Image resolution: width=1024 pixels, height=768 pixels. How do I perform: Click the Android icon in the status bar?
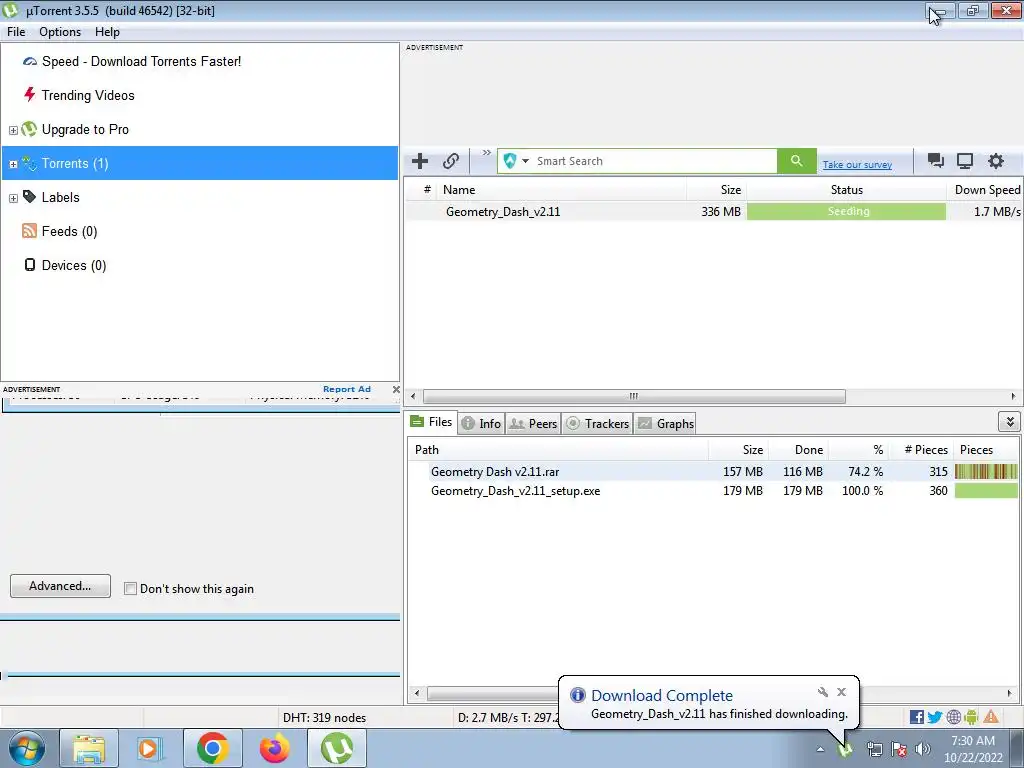pos(972,717)
